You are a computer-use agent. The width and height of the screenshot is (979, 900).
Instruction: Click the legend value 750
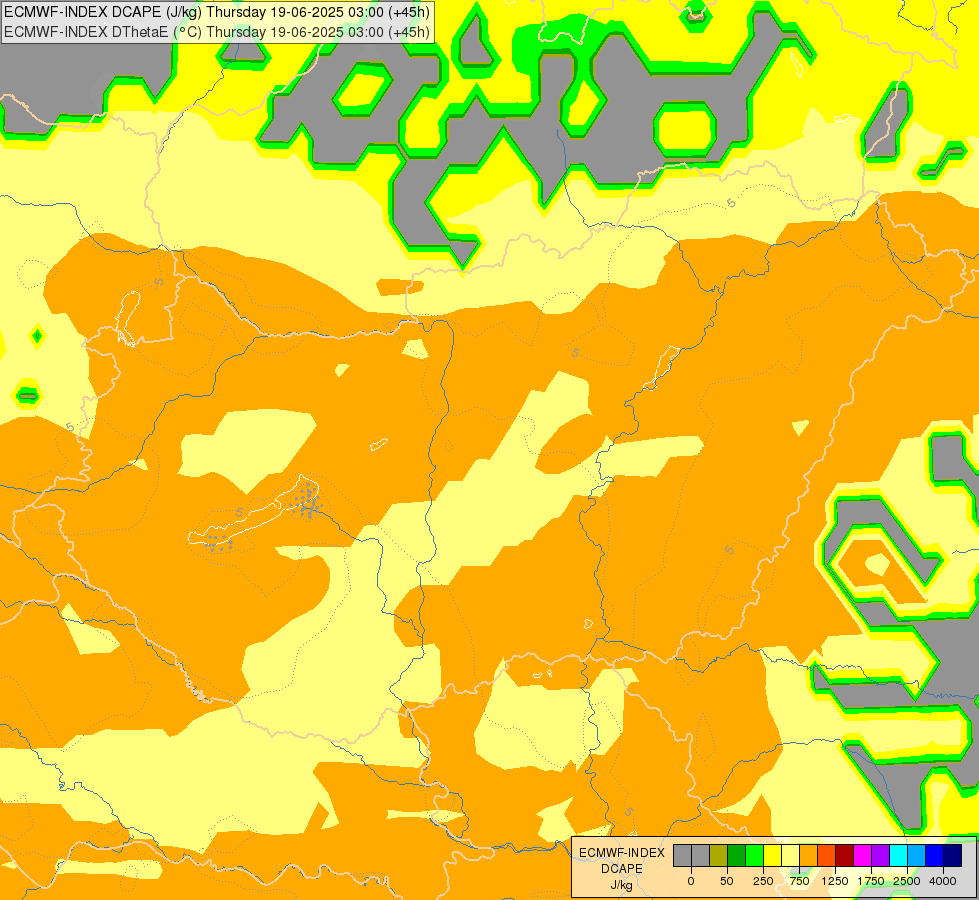click(799, 881)
